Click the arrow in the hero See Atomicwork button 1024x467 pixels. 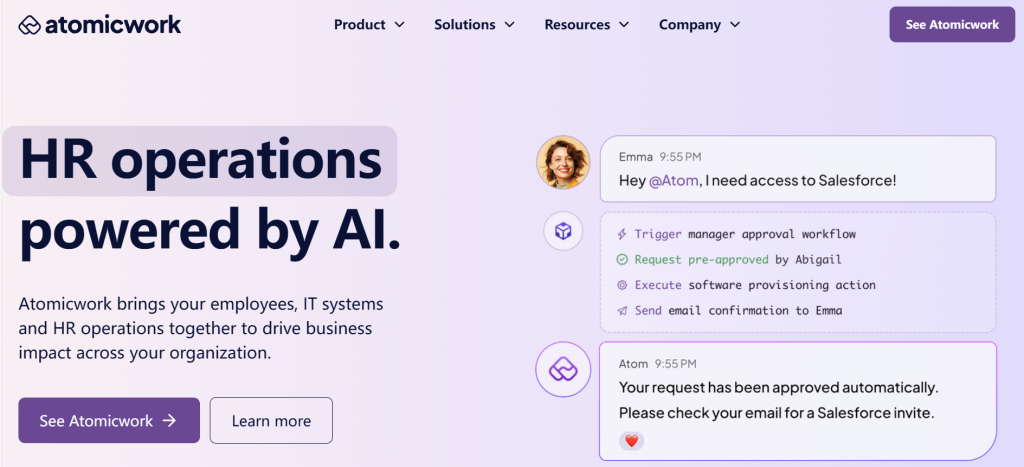[169, 421]
